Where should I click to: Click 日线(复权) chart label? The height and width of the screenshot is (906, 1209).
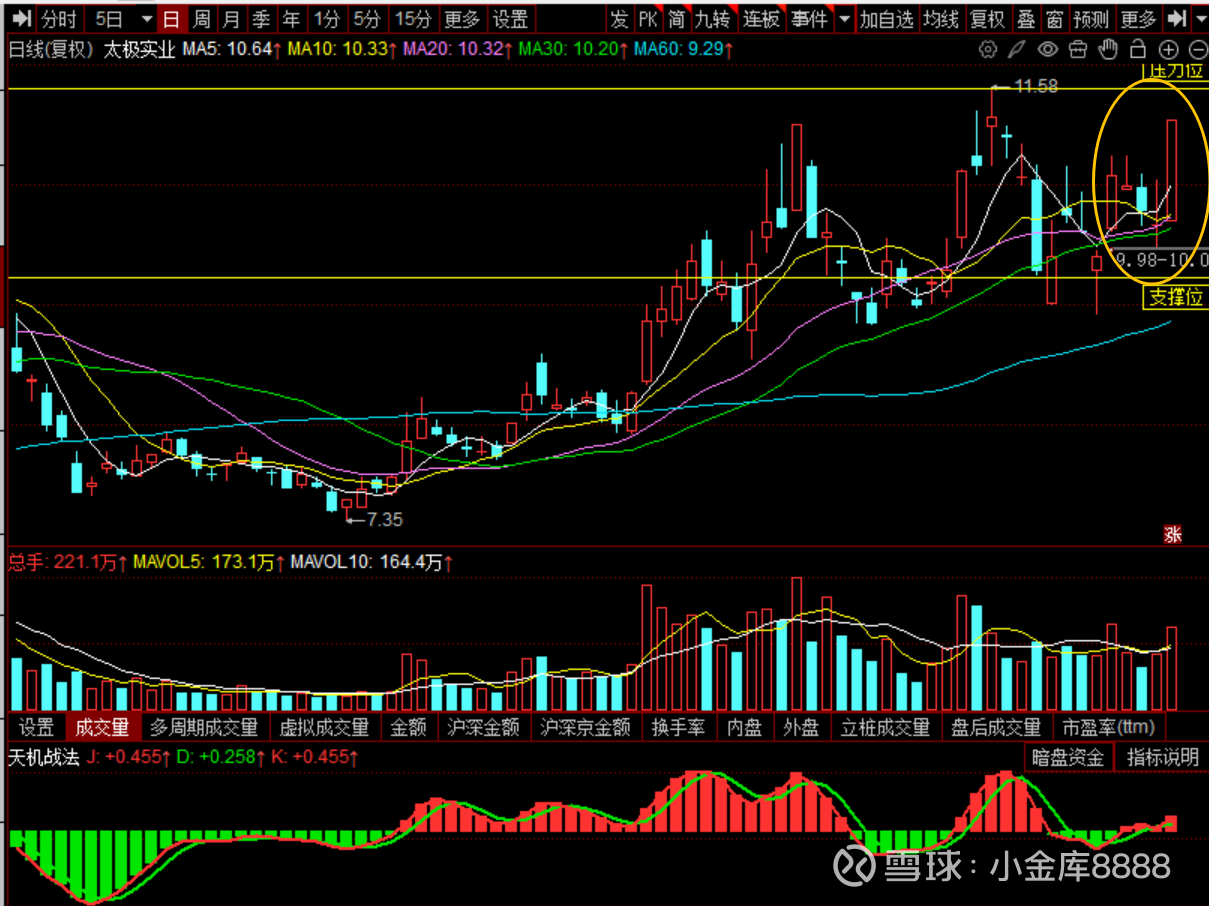[52, 47]
